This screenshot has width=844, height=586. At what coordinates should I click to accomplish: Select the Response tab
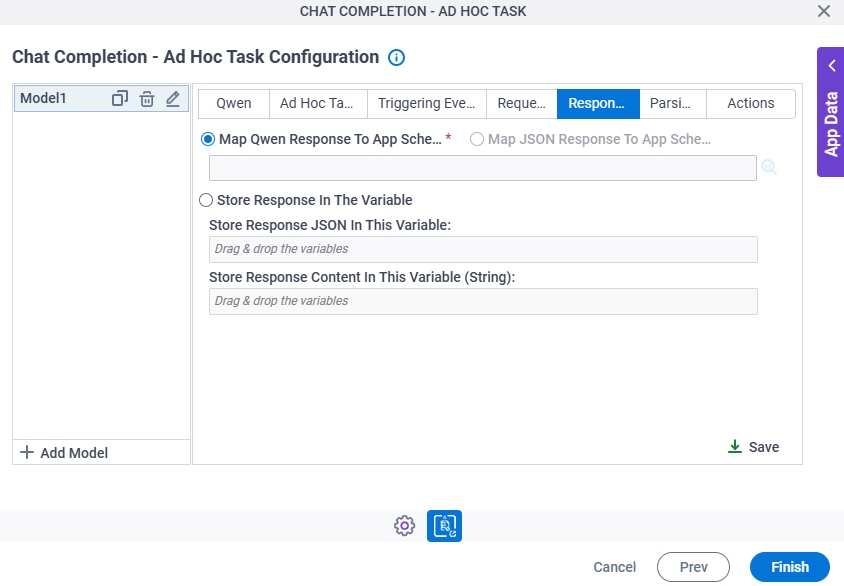[598, 103]
